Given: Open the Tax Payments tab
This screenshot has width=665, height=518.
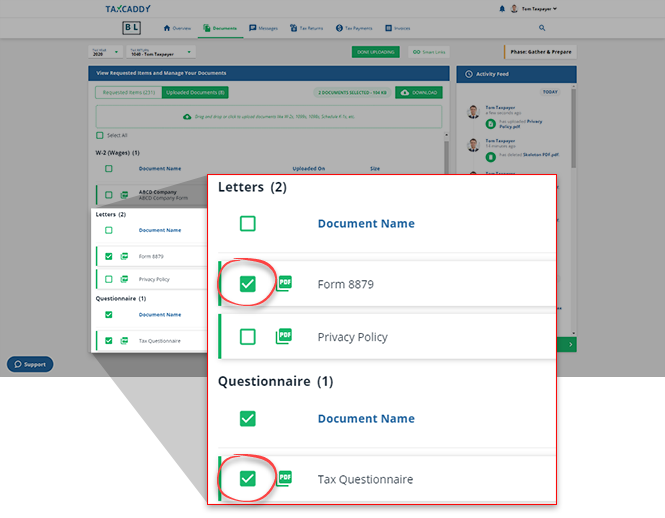Looking at the screenshot, I should pyautogui.click(x=354, y=28).
